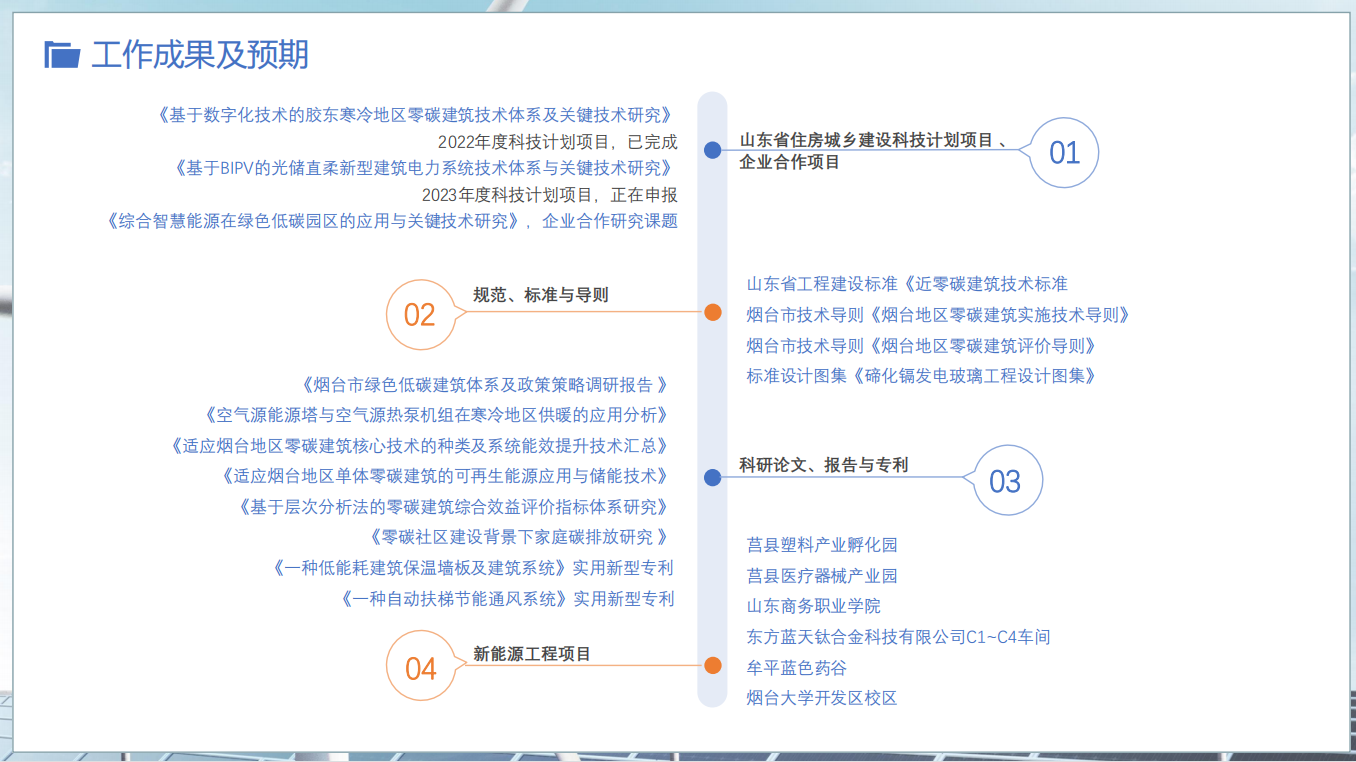
Task: Click the text 烟台大学开发区校区
Action: pos(822,698)
